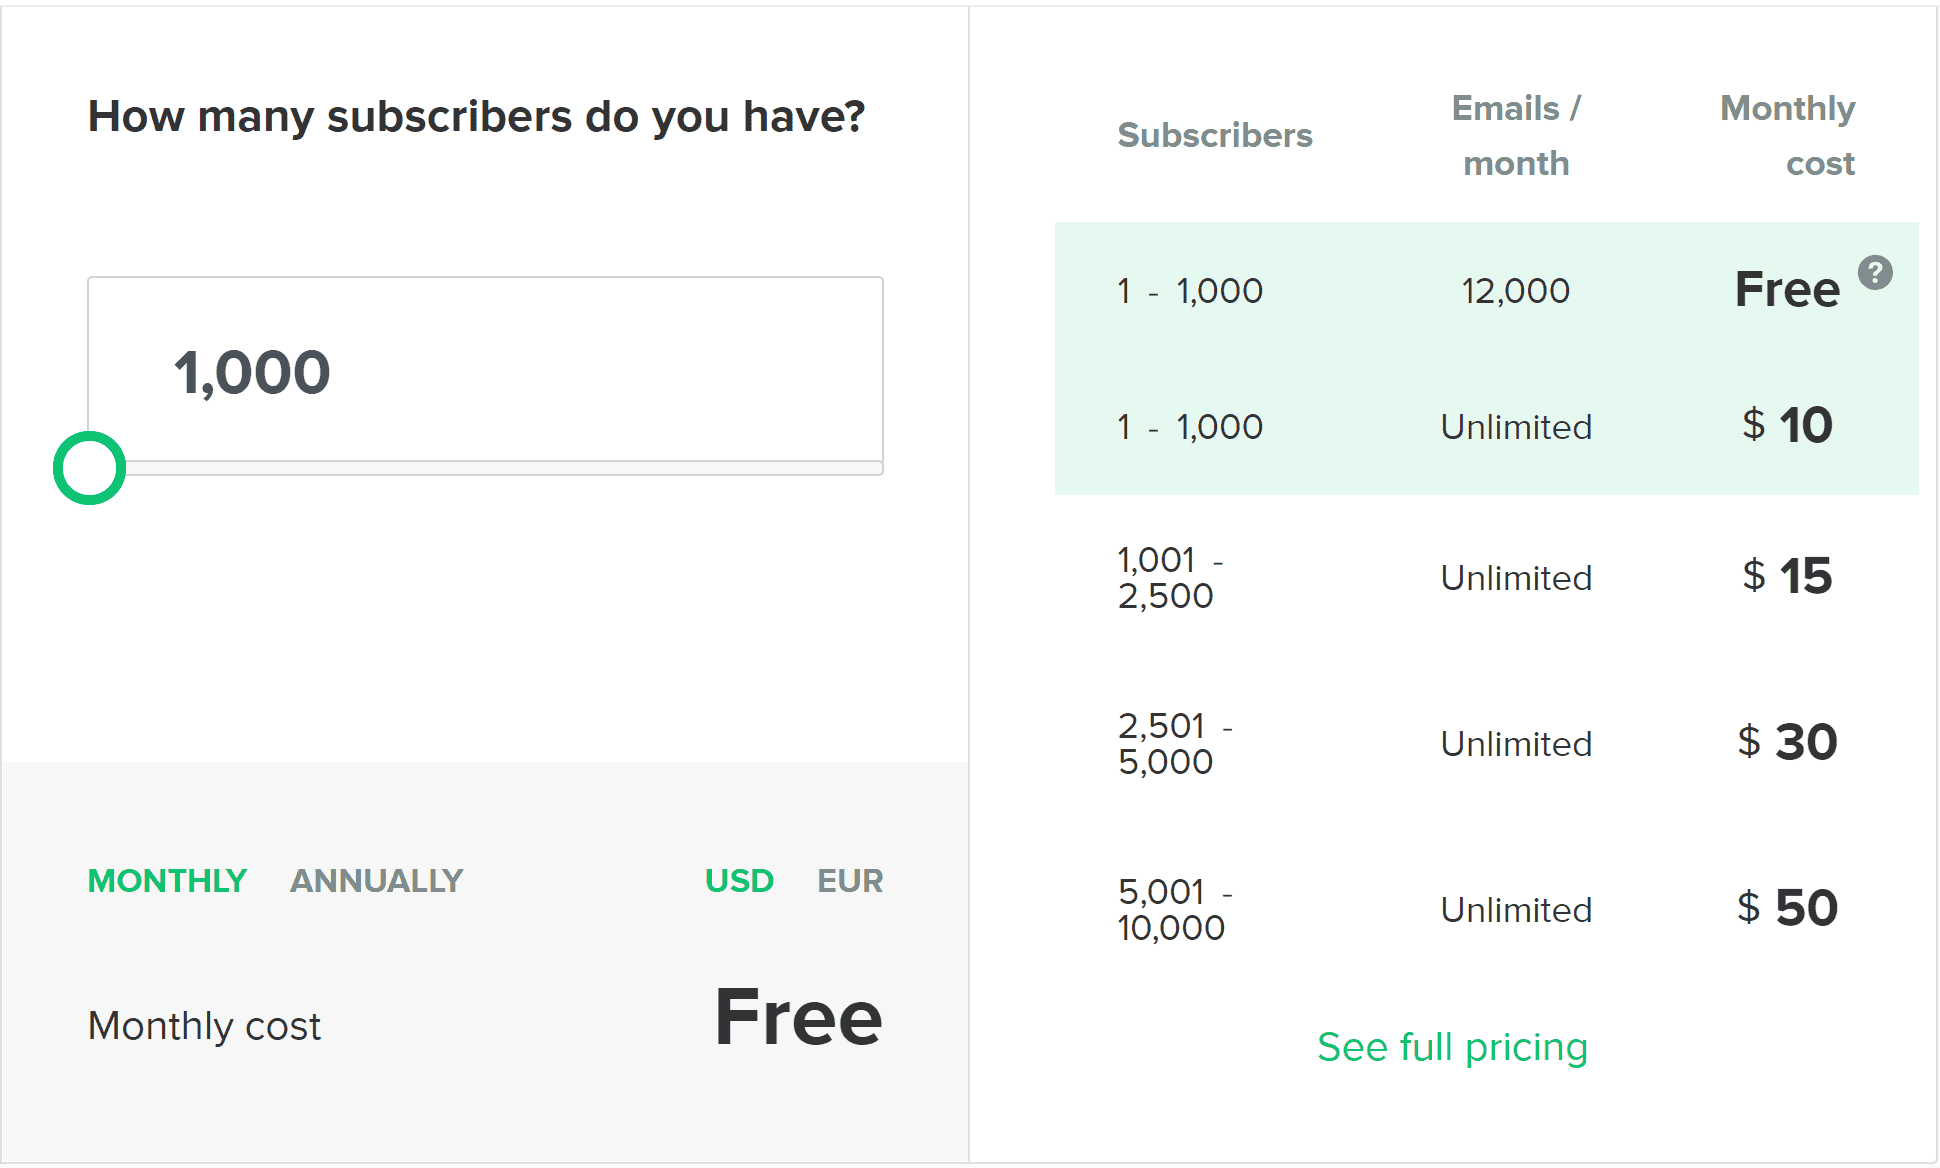Image resolution: width=1940 pixels, height=1168 pixels.
Task: Click the $ 50 monthly price
Action: point(1787,908)
